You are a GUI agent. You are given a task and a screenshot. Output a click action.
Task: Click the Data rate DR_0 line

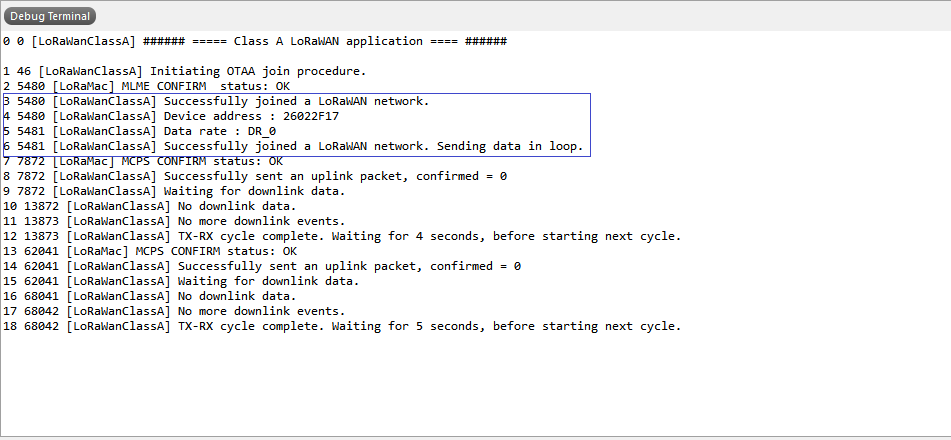coord(139,132)
